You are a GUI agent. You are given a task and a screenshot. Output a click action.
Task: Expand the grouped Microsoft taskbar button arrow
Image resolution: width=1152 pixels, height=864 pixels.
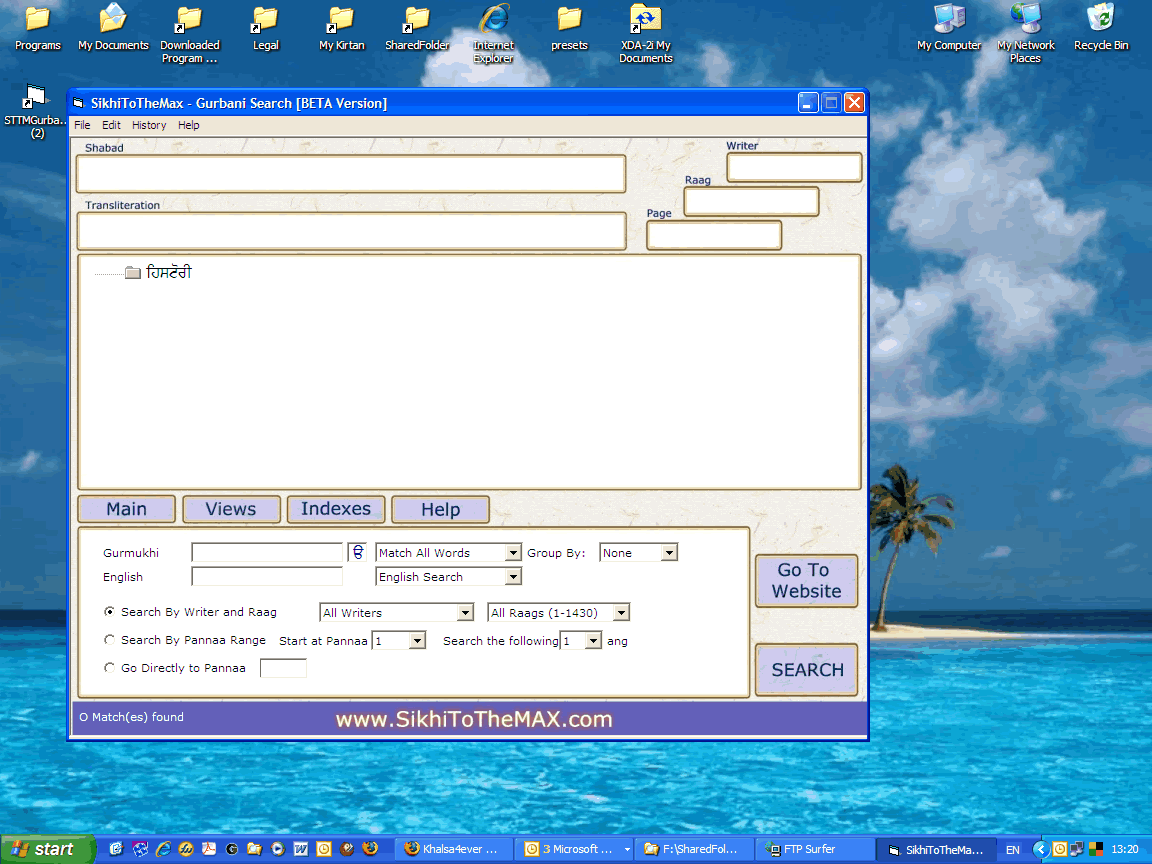click(x=627, y=850)
